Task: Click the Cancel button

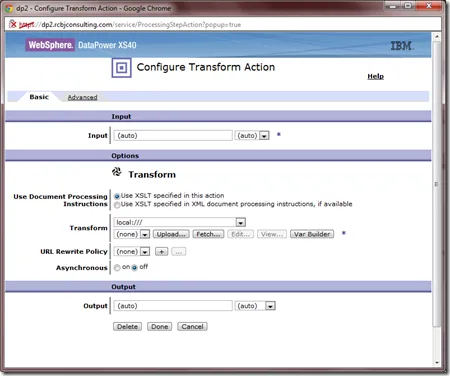Action: (x=192, y=327)
